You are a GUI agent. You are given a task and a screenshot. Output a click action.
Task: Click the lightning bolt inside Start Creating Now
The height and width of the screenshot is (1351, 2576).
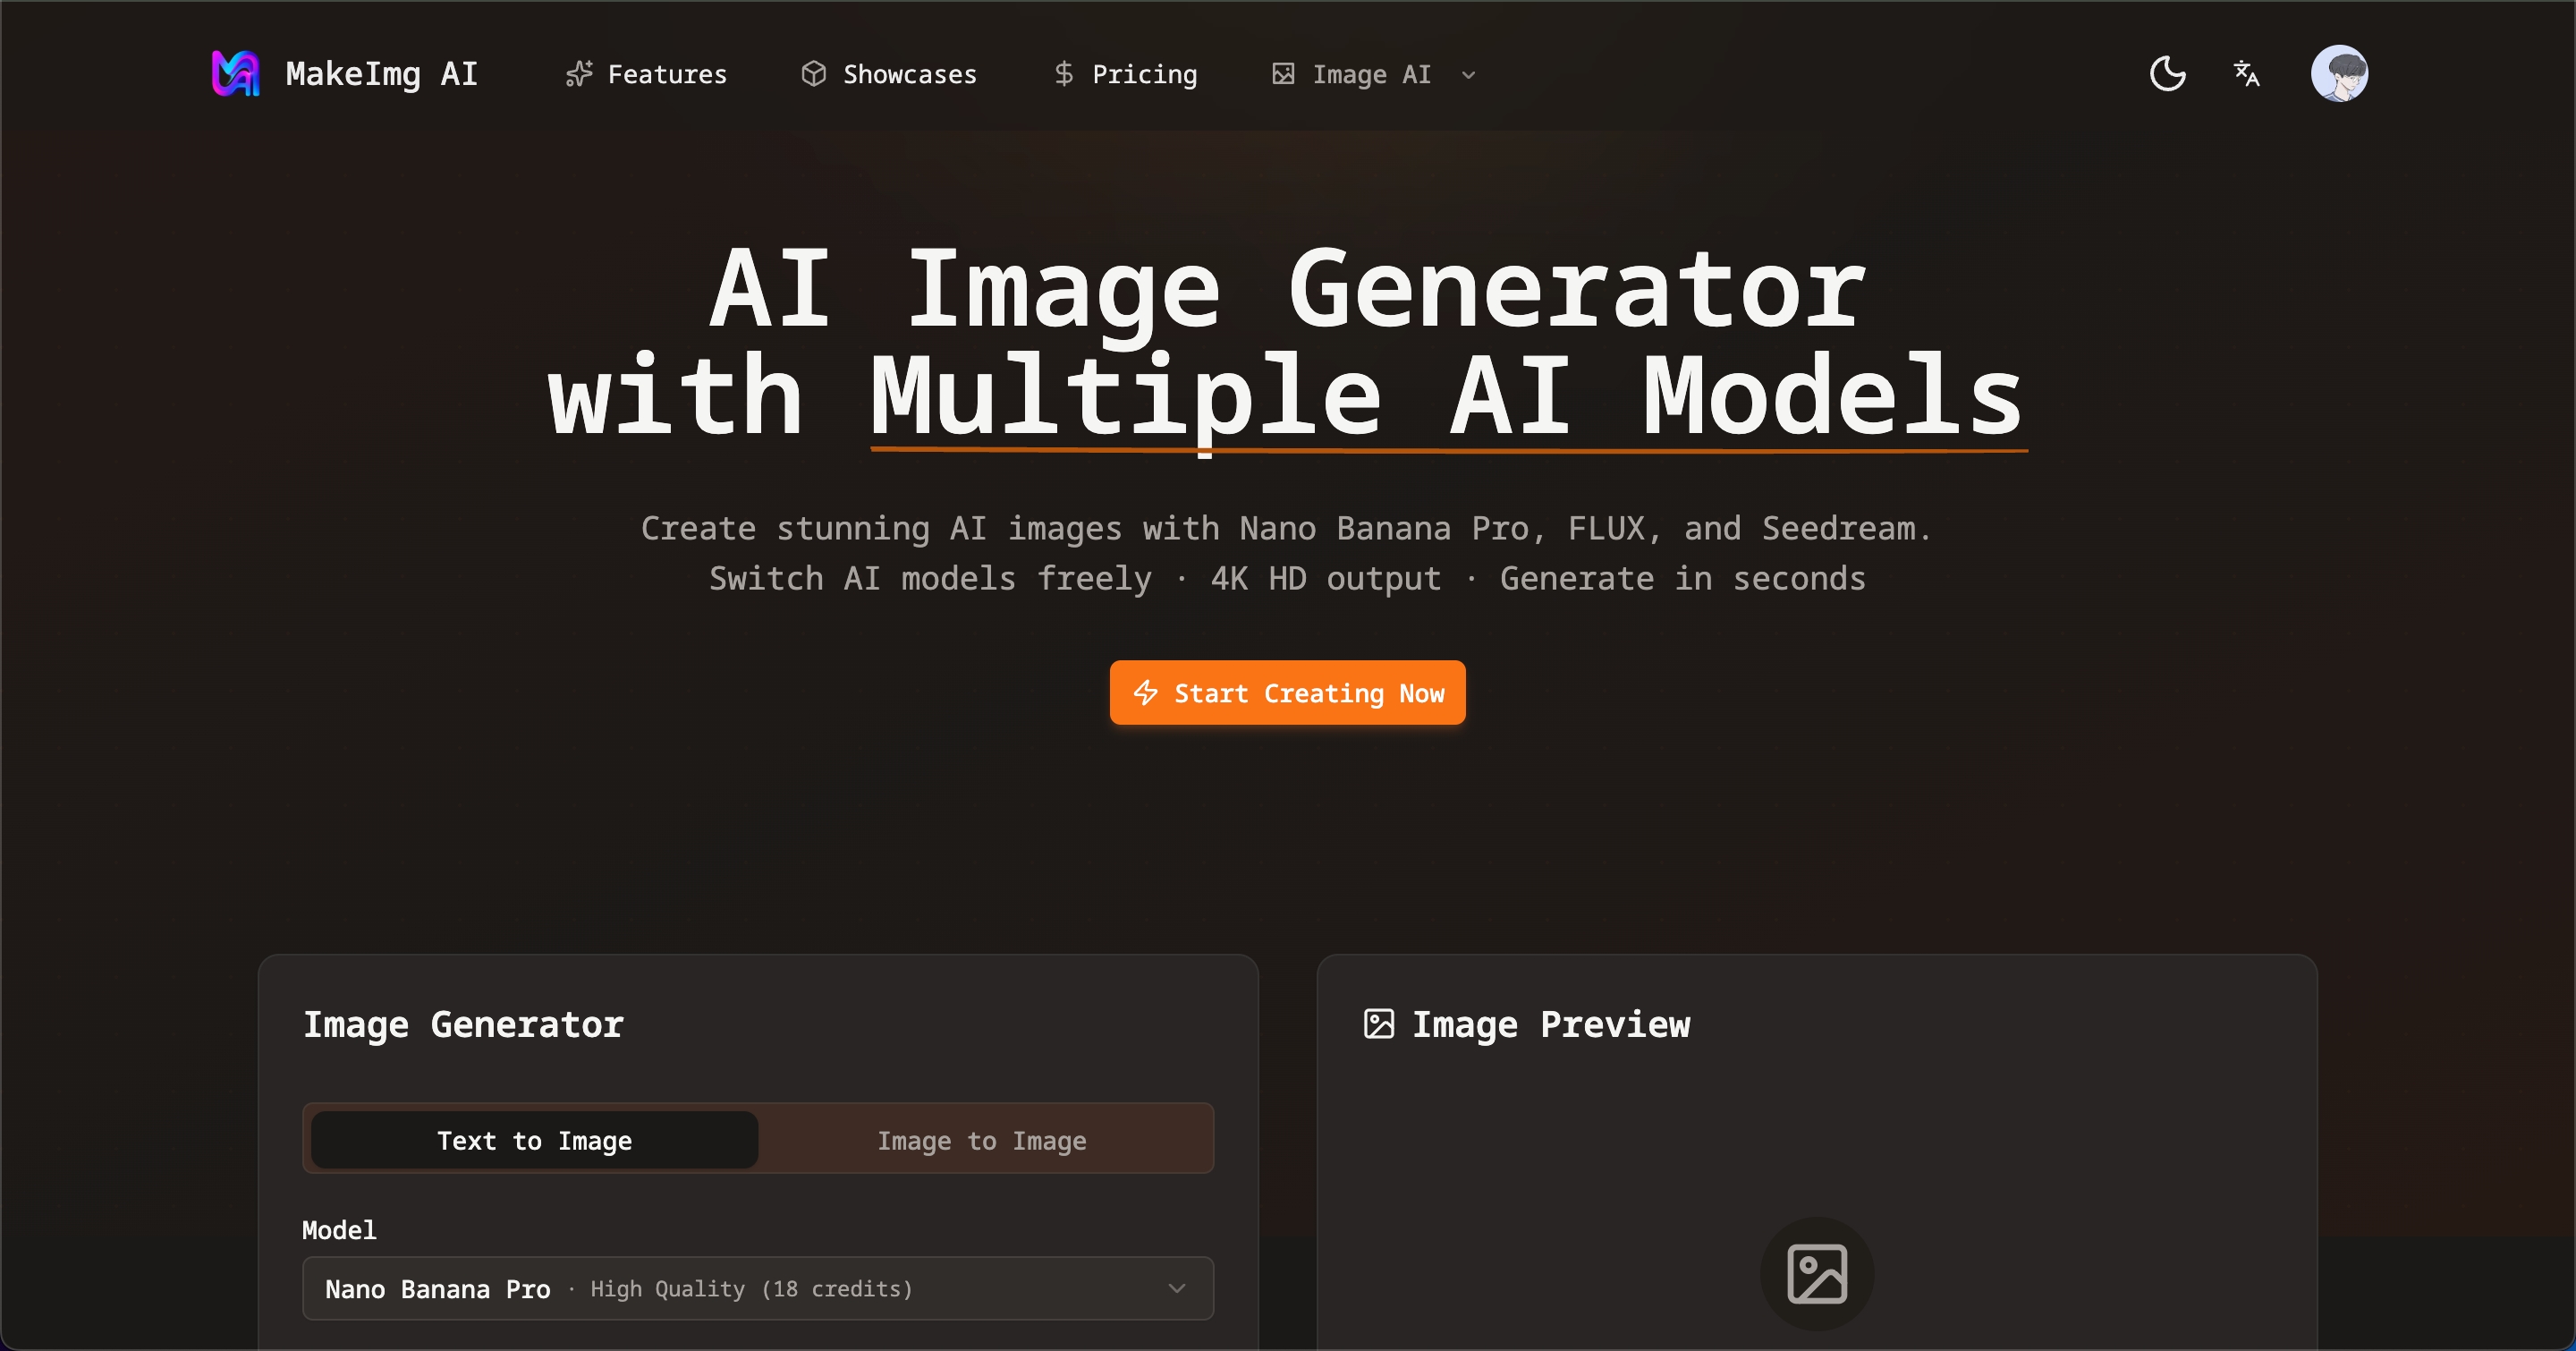click(1147, 693)
